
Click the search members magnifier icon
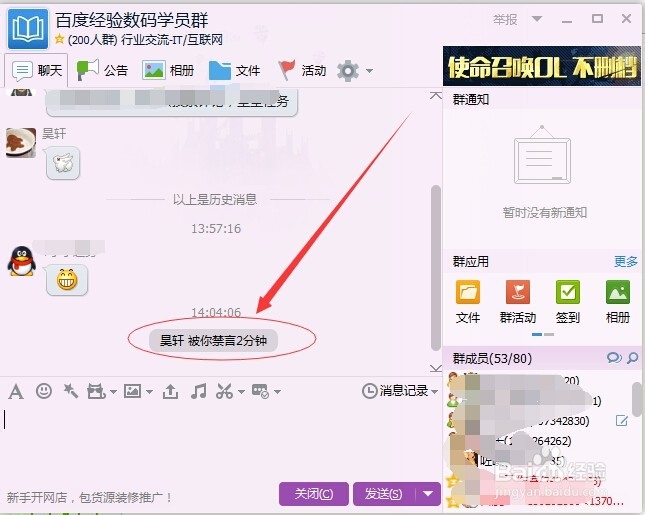click(x=632, y=358)
